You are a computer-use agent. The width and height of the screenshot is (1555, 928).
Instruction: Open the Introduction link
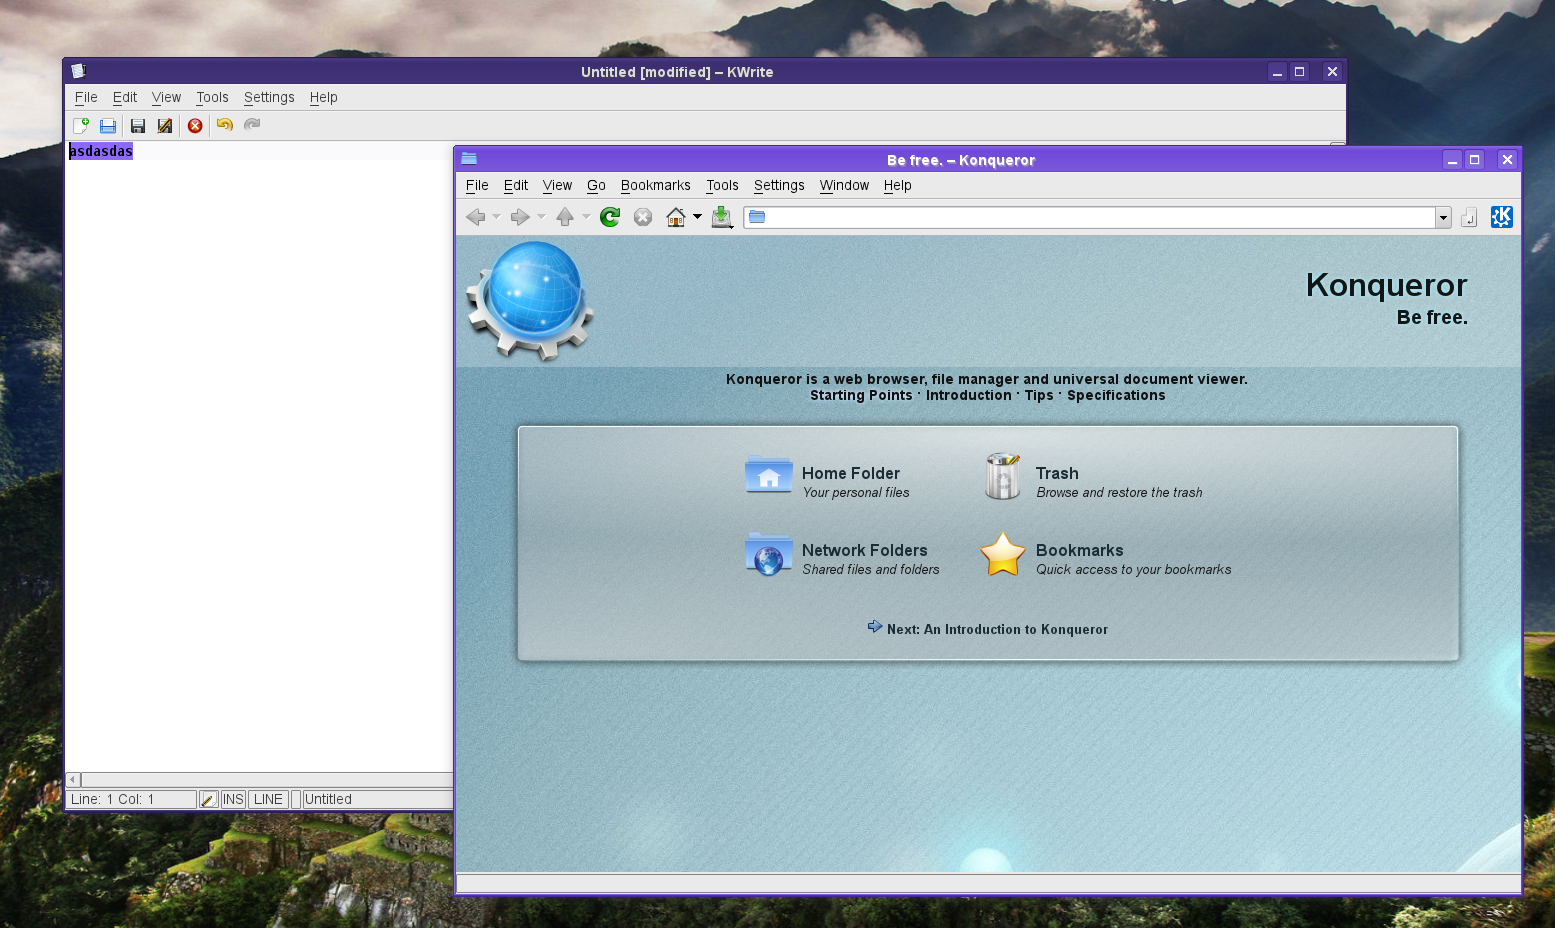pos(969,395)
